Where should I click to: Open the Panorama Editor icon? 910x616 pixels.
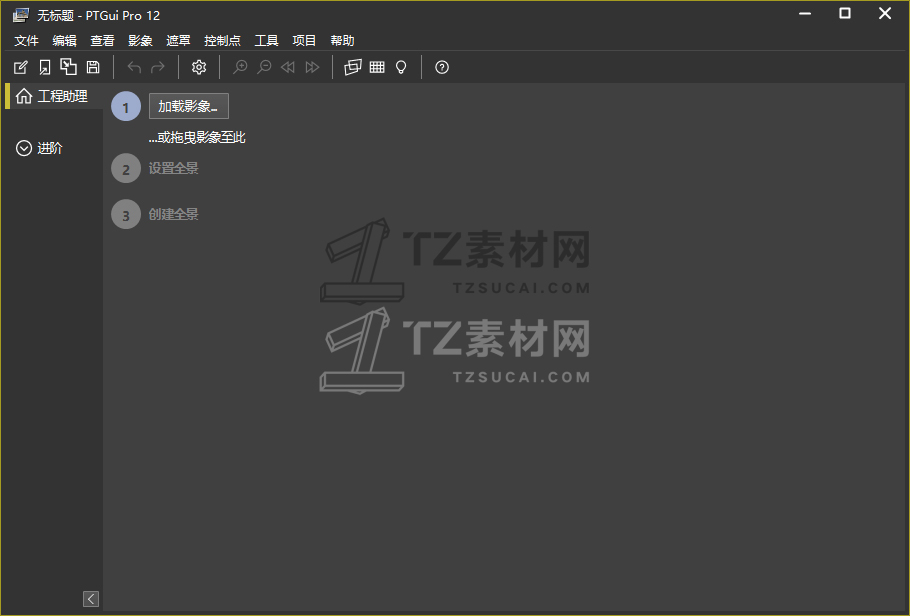(353, 67)
